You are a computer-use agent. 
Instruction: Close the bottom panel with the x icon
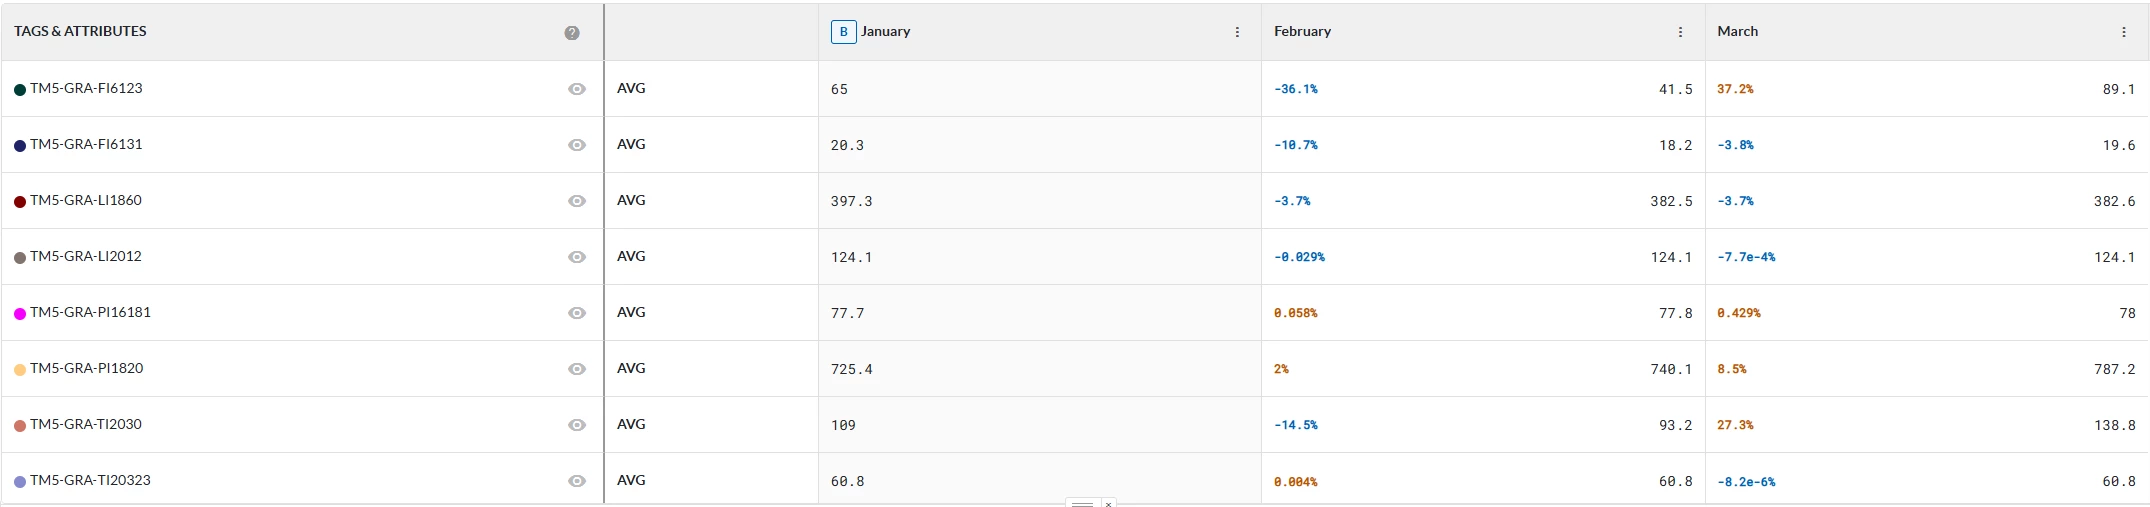click(1108, 504)
